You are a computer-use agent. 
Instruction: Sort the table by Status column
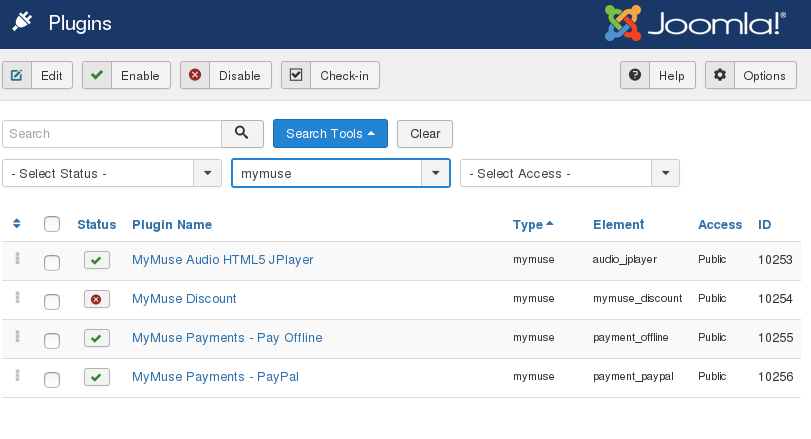pos(97,224)
